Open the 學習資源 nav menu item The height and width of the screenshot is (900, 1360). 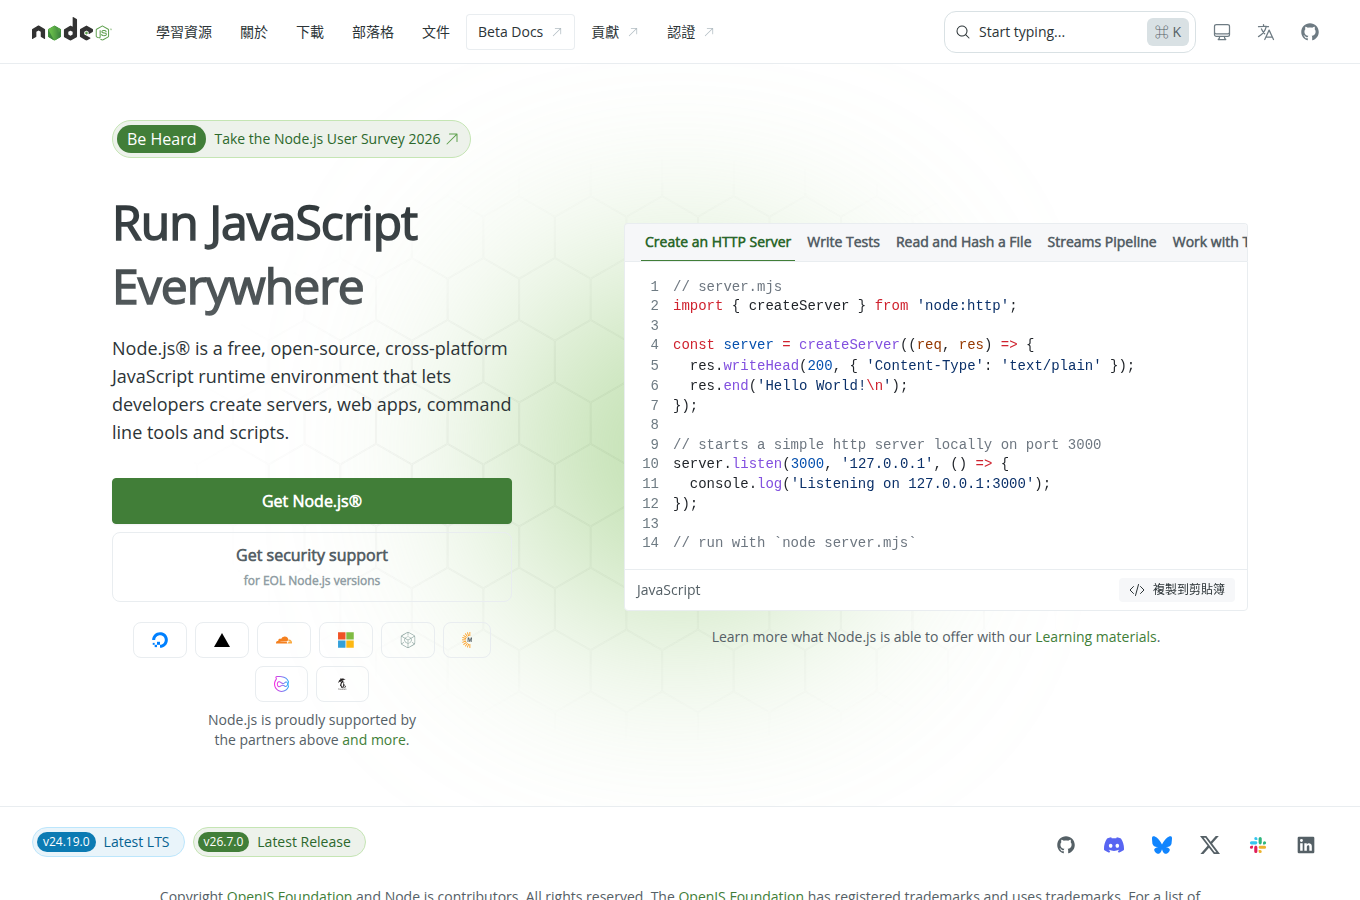184,32
